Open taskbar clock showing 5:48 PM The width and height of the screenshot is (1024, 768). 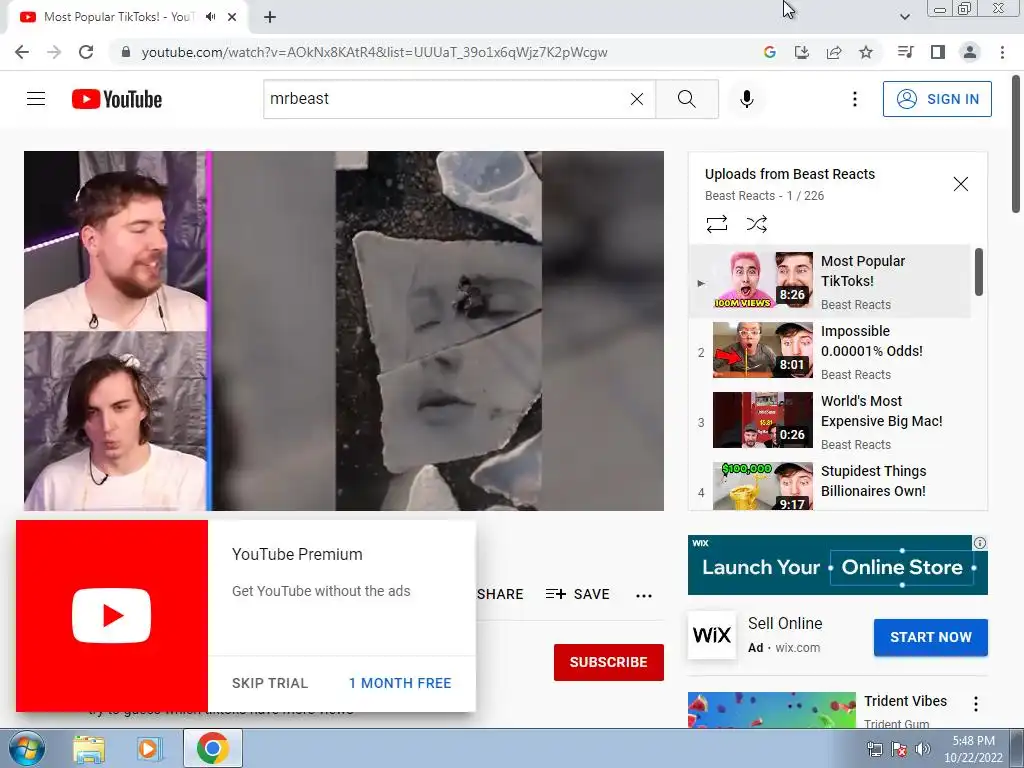coord(973,749)
